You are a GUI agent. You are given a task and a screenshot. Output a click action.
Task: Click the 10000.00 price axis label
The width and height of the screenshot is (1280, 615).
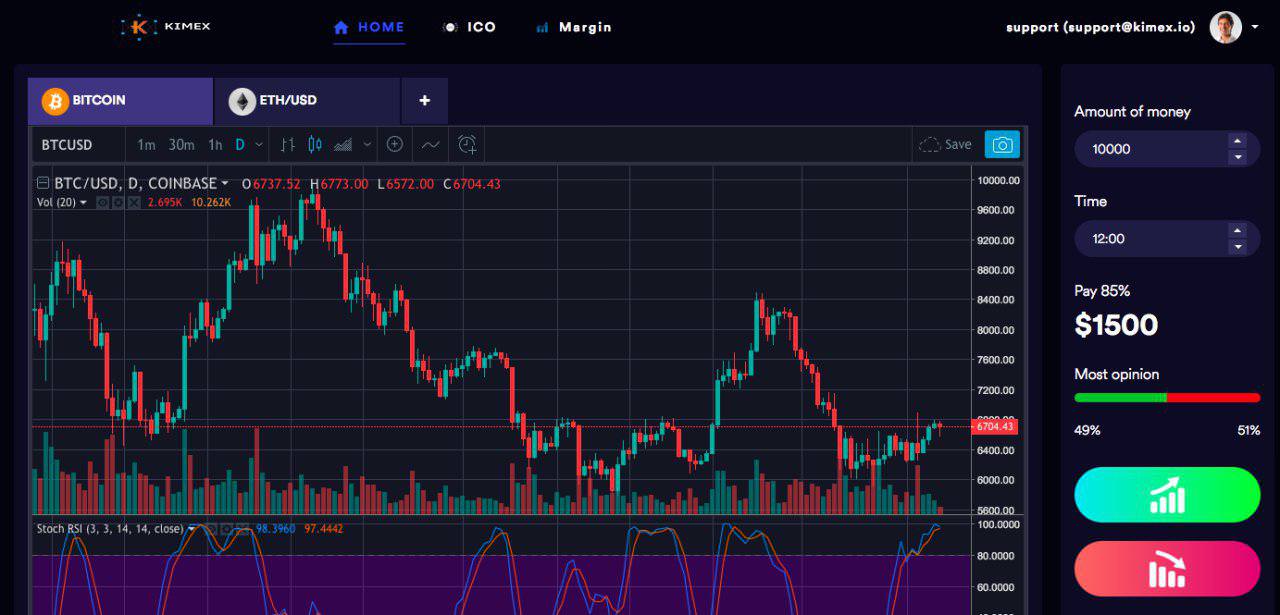998,181
